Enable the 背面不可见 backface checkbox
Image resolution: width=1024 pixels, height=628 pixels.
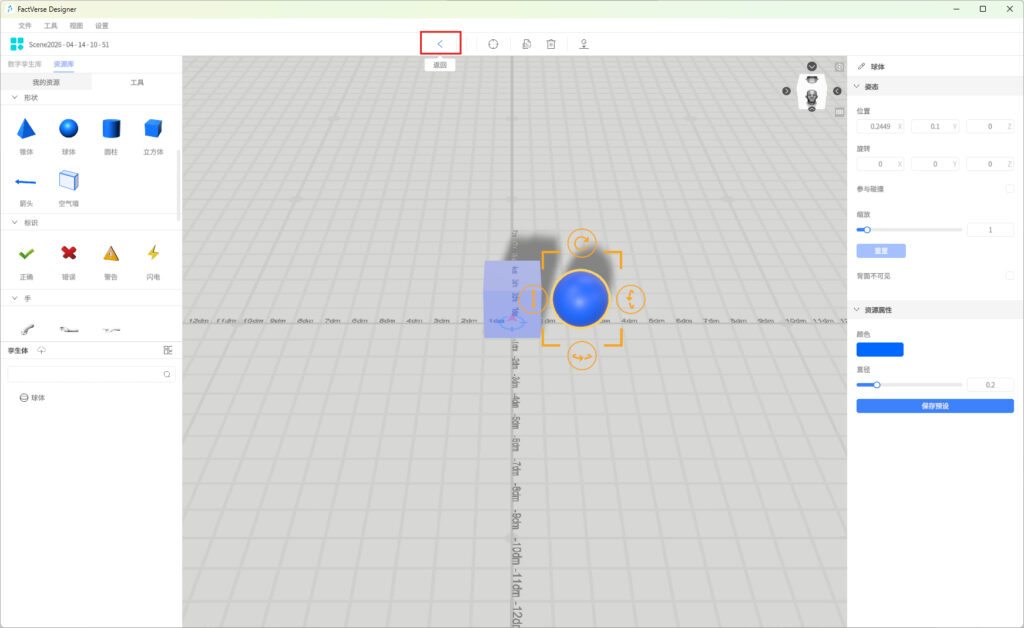coord(1010,275)
